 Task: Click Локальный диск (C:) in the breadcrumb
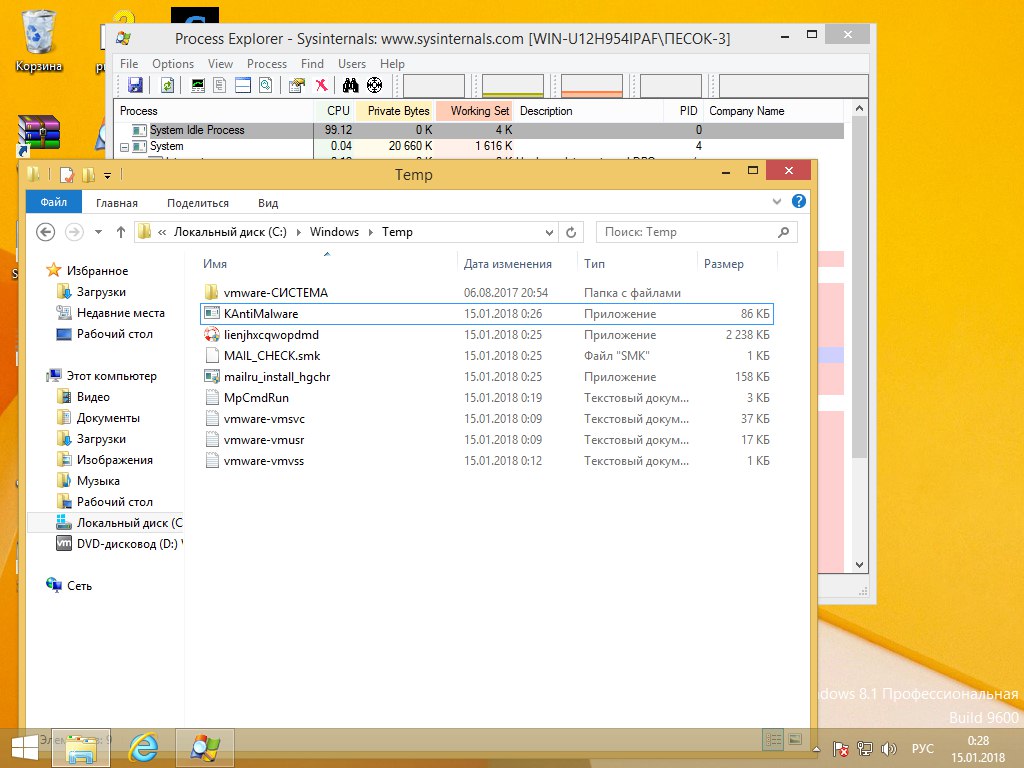pyautogui.click(x=230, y=232)
